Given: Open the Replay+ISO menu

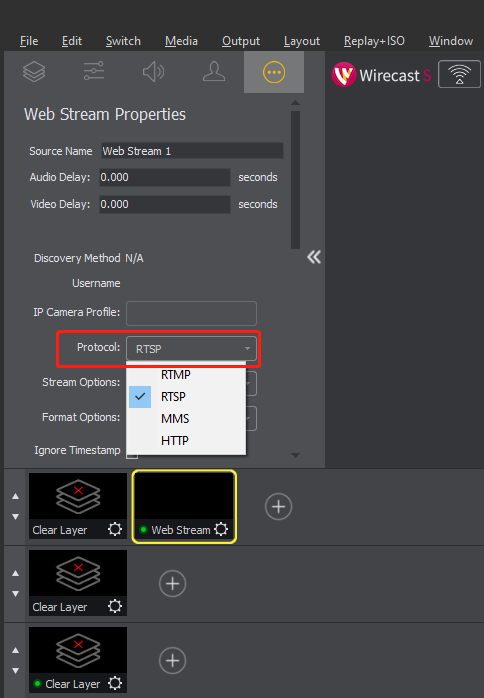Looking at the screenshot, I should point(374,41).
